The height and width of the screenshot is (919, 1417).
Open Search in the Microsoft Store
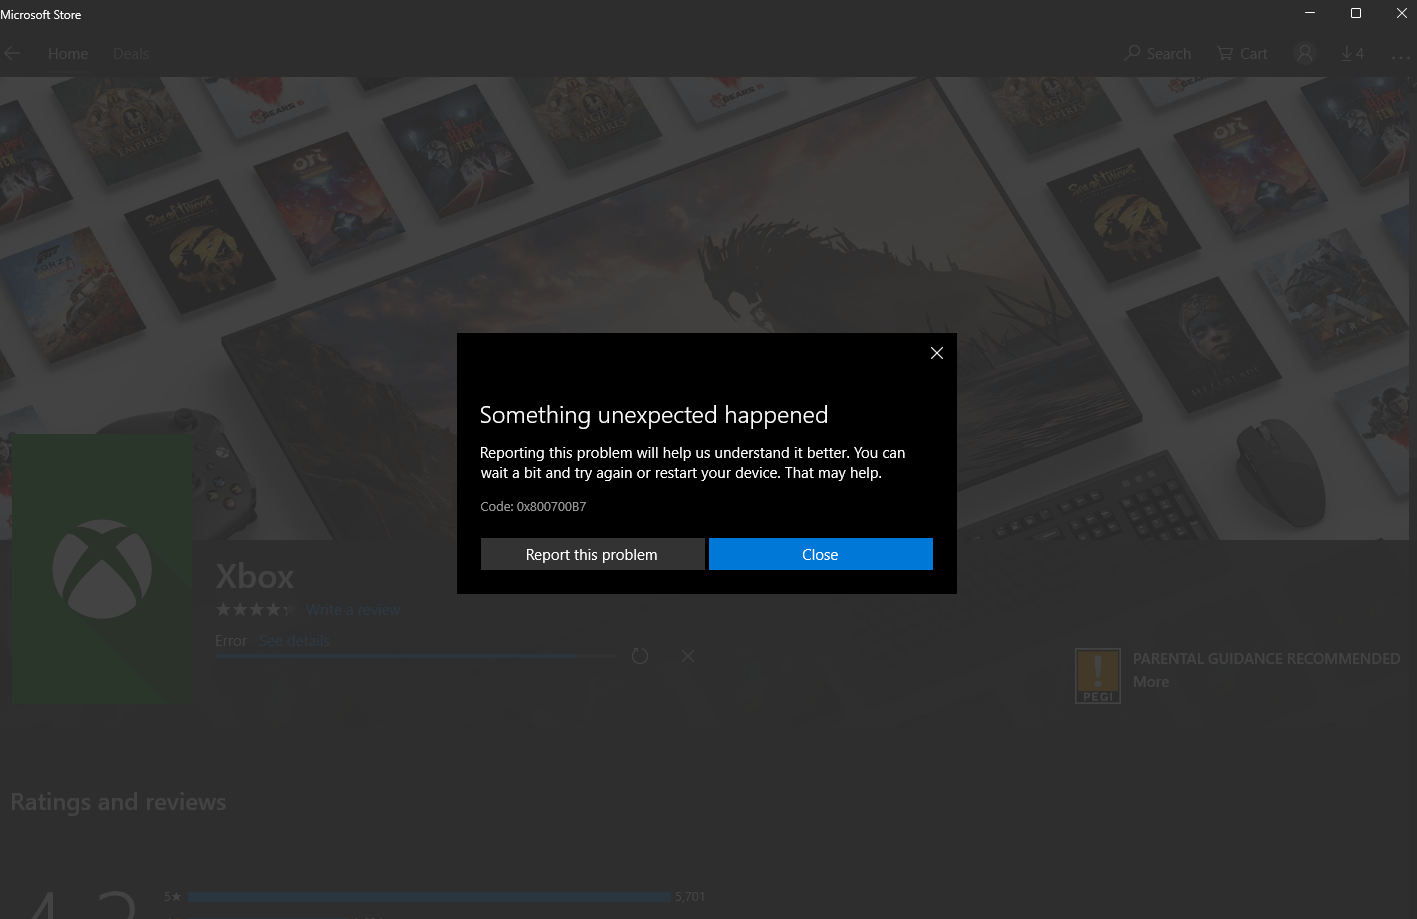pyautogui.click(x=1157, y=53)
